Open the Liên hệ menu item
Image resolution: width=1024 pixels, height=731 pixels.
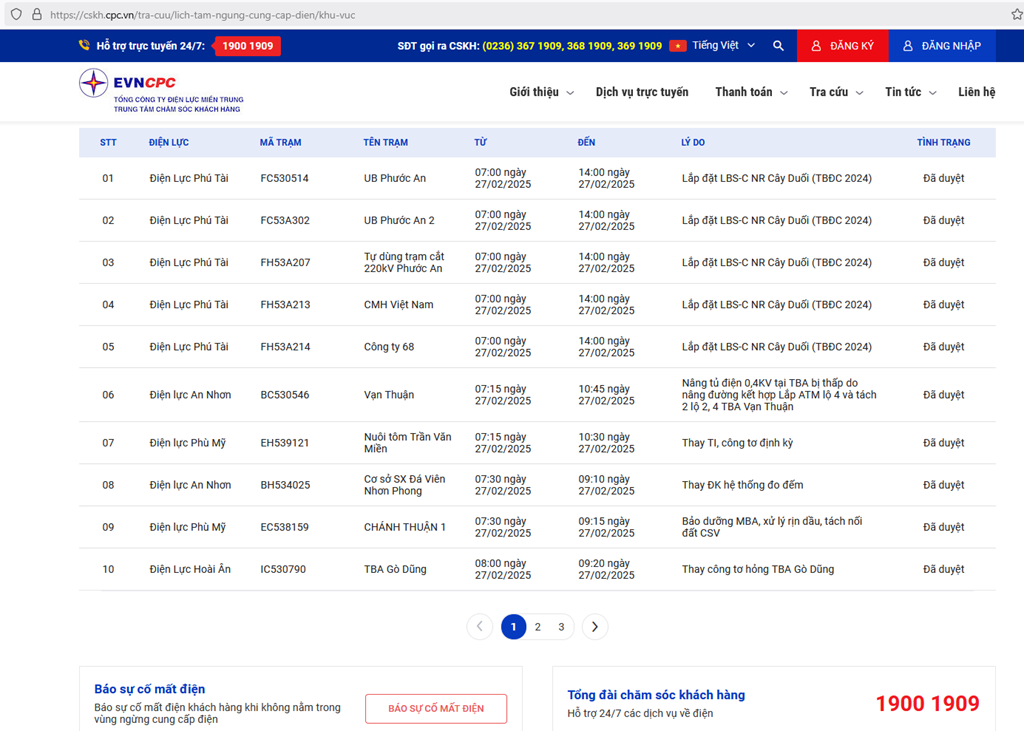pyautogui.click(x=976, y=92)
